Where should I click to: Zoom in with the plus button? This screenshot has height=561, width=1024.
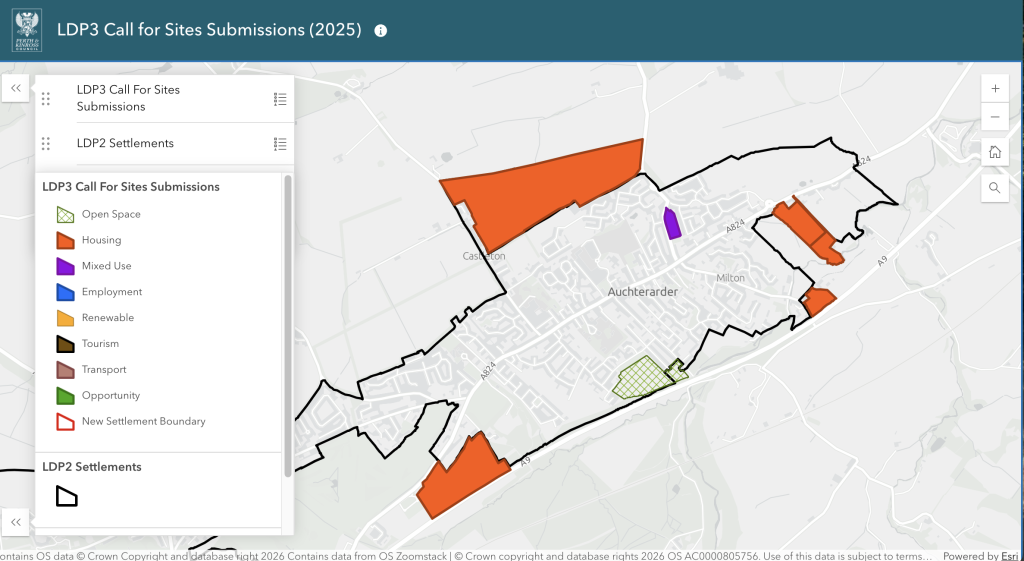coord(994,88)
